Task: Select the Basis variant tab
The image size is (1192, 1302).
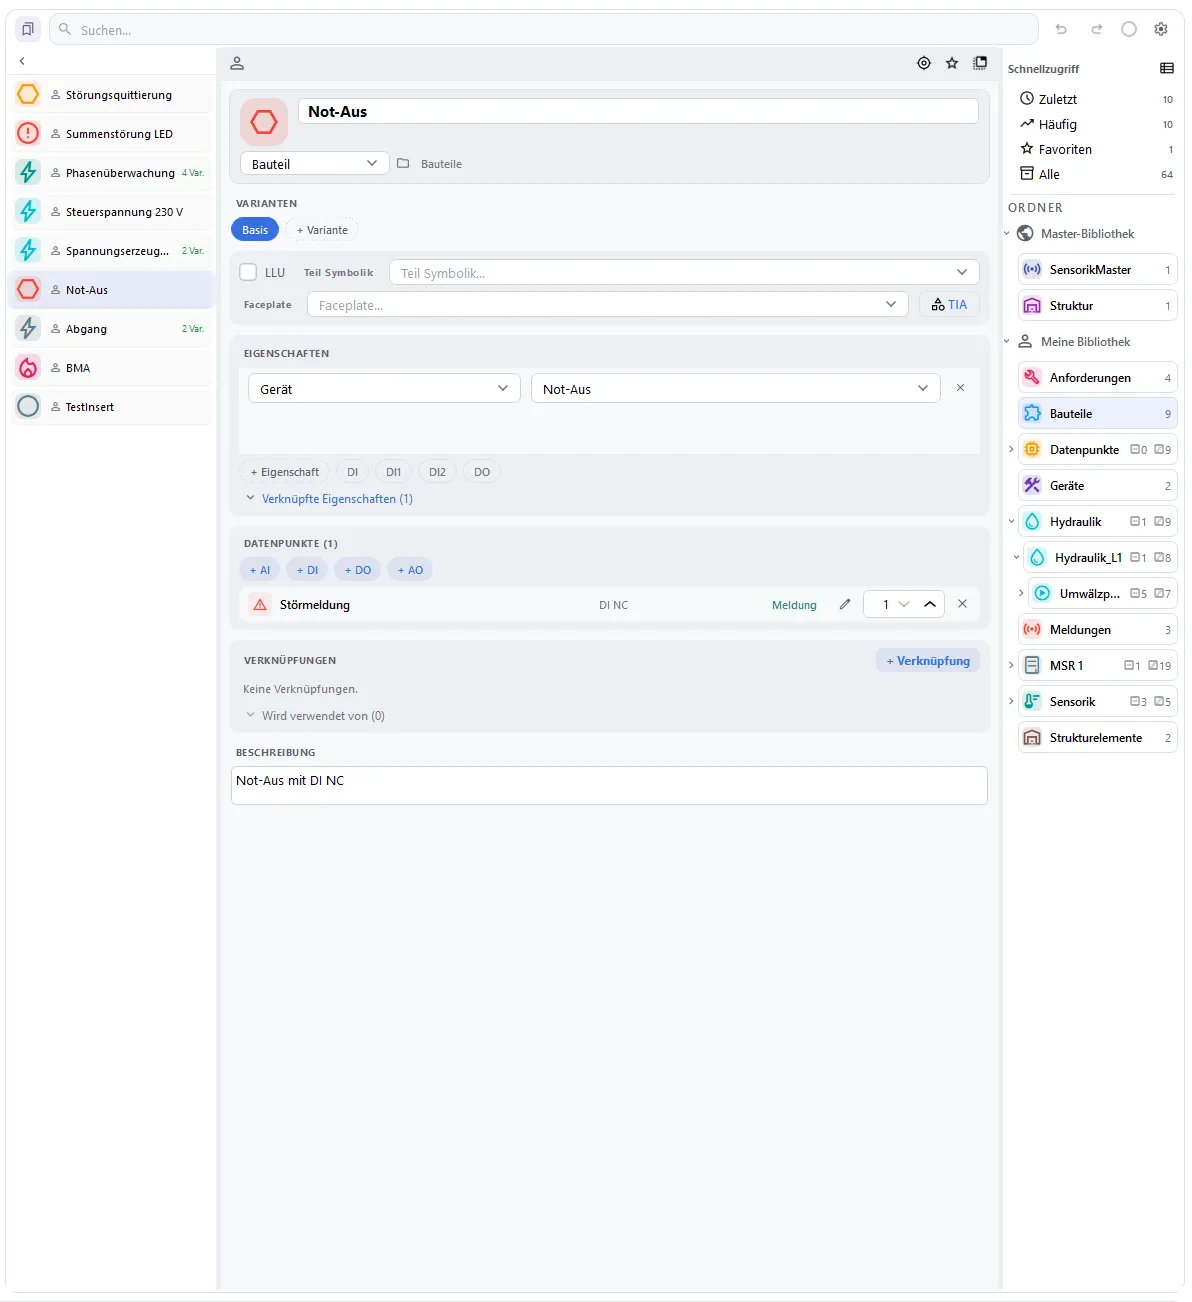Action: coord(255,229)
